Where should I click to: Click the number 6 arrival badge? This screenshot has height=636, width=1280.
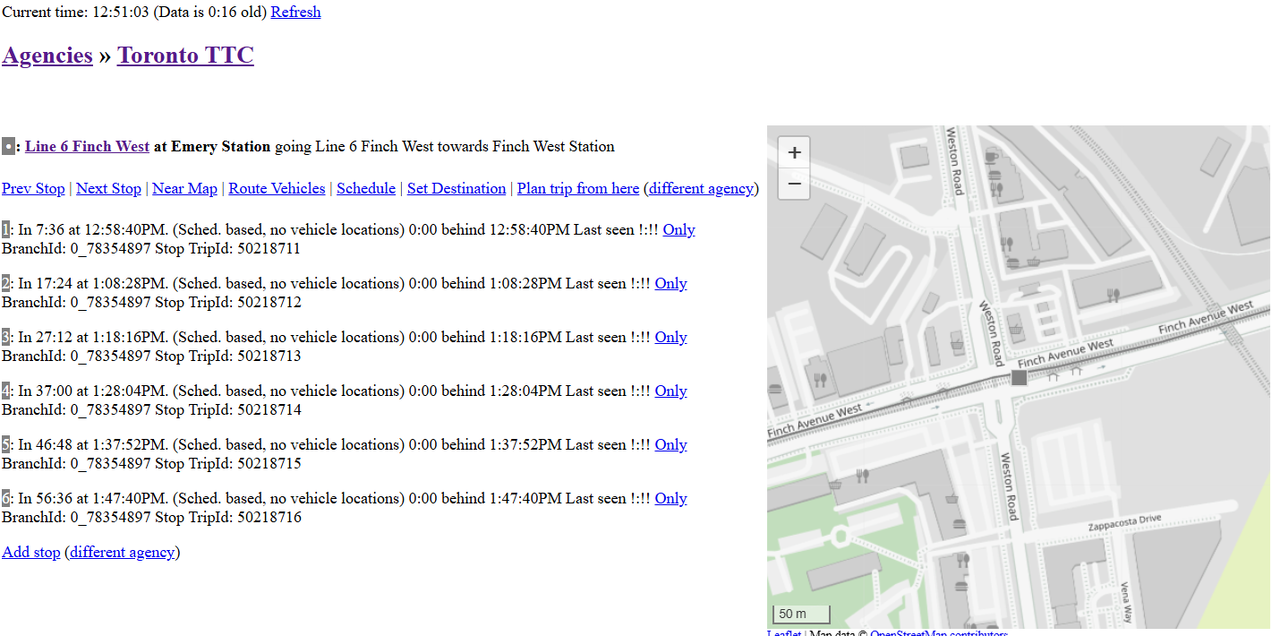6,499
